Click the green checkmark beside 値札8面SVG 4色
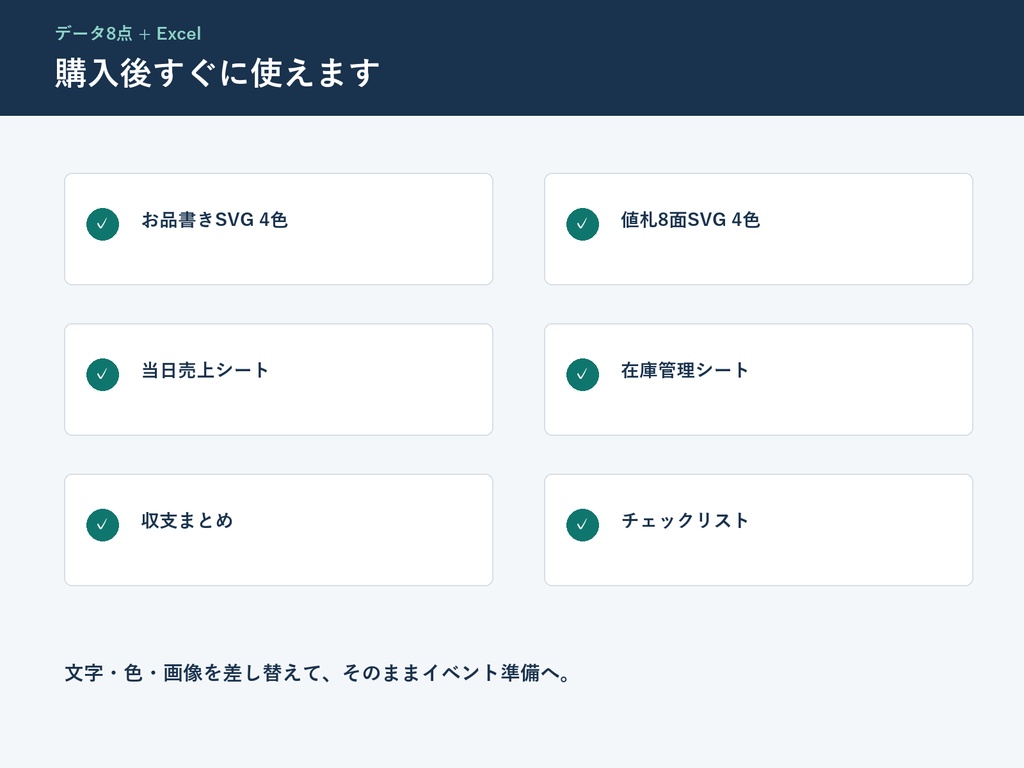 tap(583, 224)
